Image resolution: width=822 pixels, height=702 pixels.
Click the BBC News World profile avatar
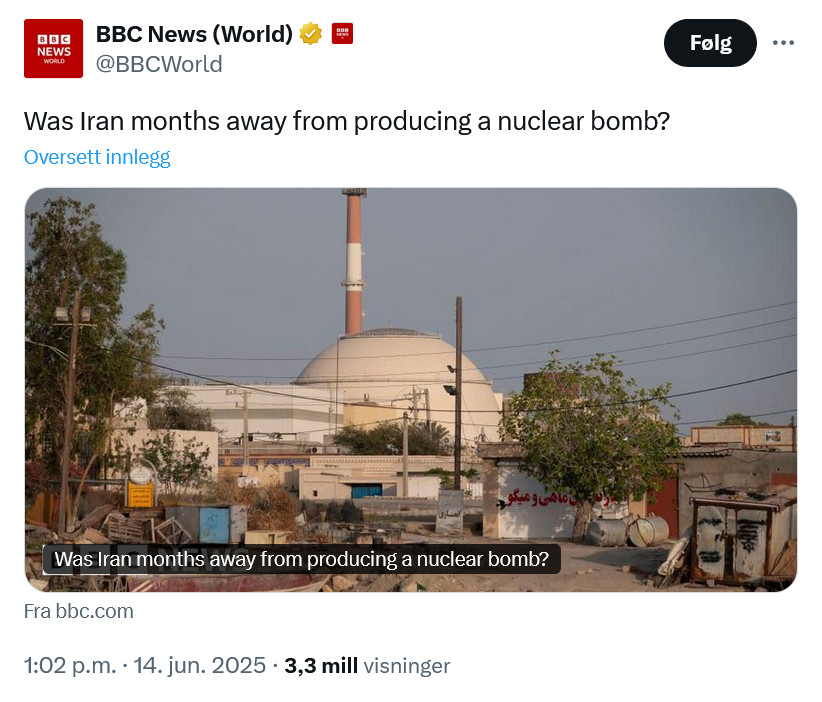(53, 48)
